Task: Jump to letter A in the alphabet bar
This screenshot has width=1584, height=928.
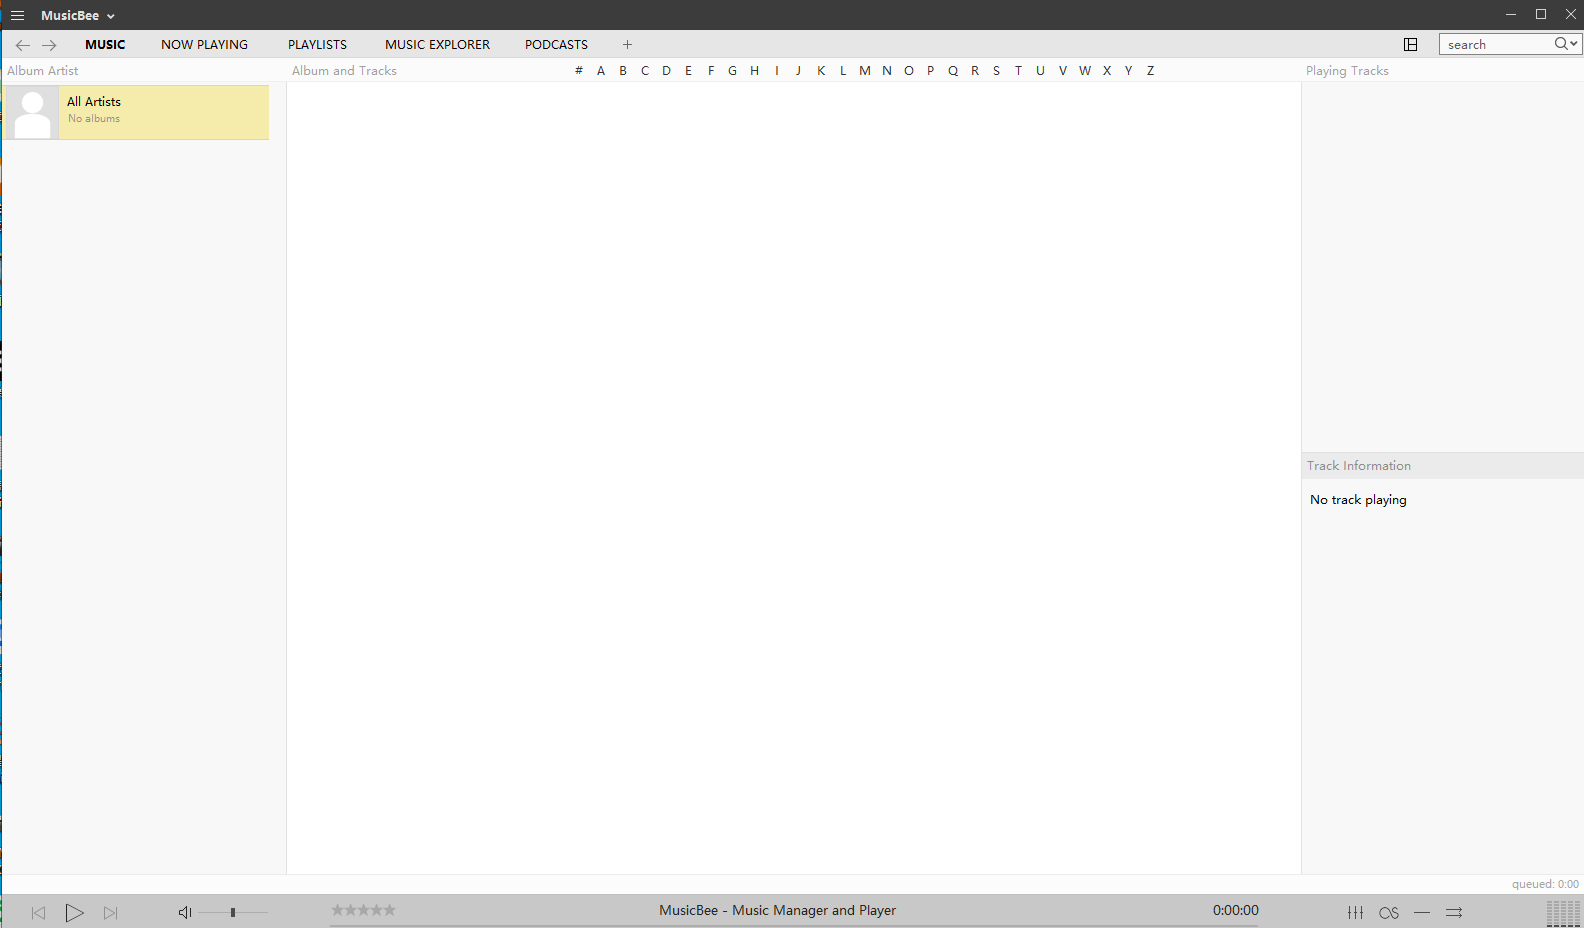Action: click(601, 71)
